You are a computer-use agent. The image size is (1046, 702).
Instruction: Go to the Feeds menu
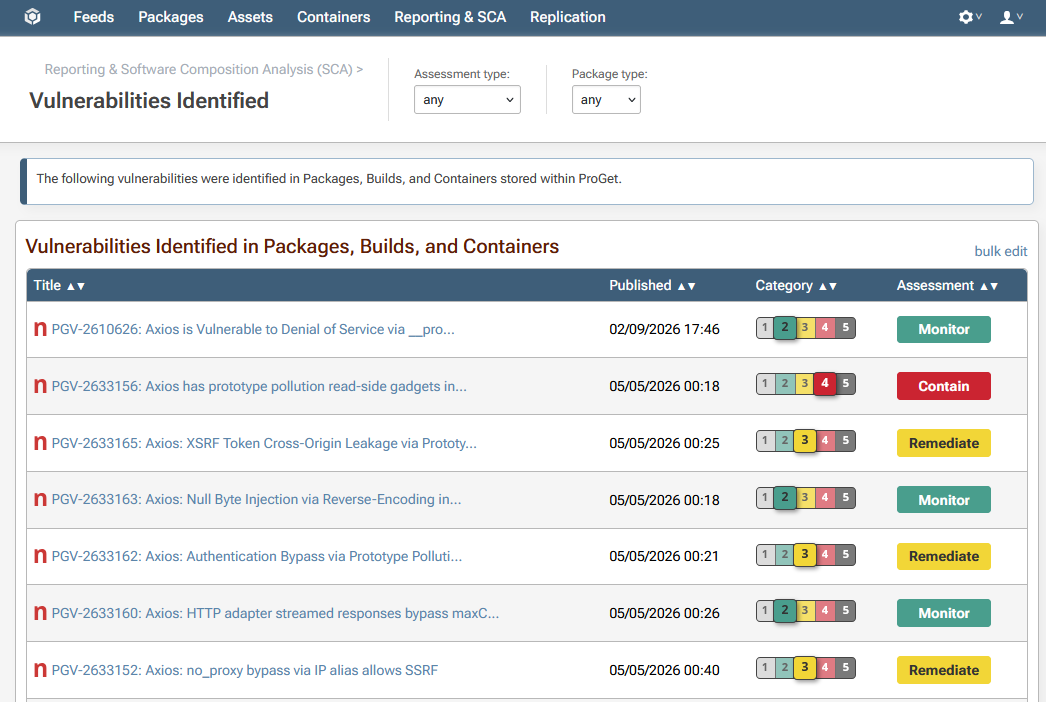[93, 17]
